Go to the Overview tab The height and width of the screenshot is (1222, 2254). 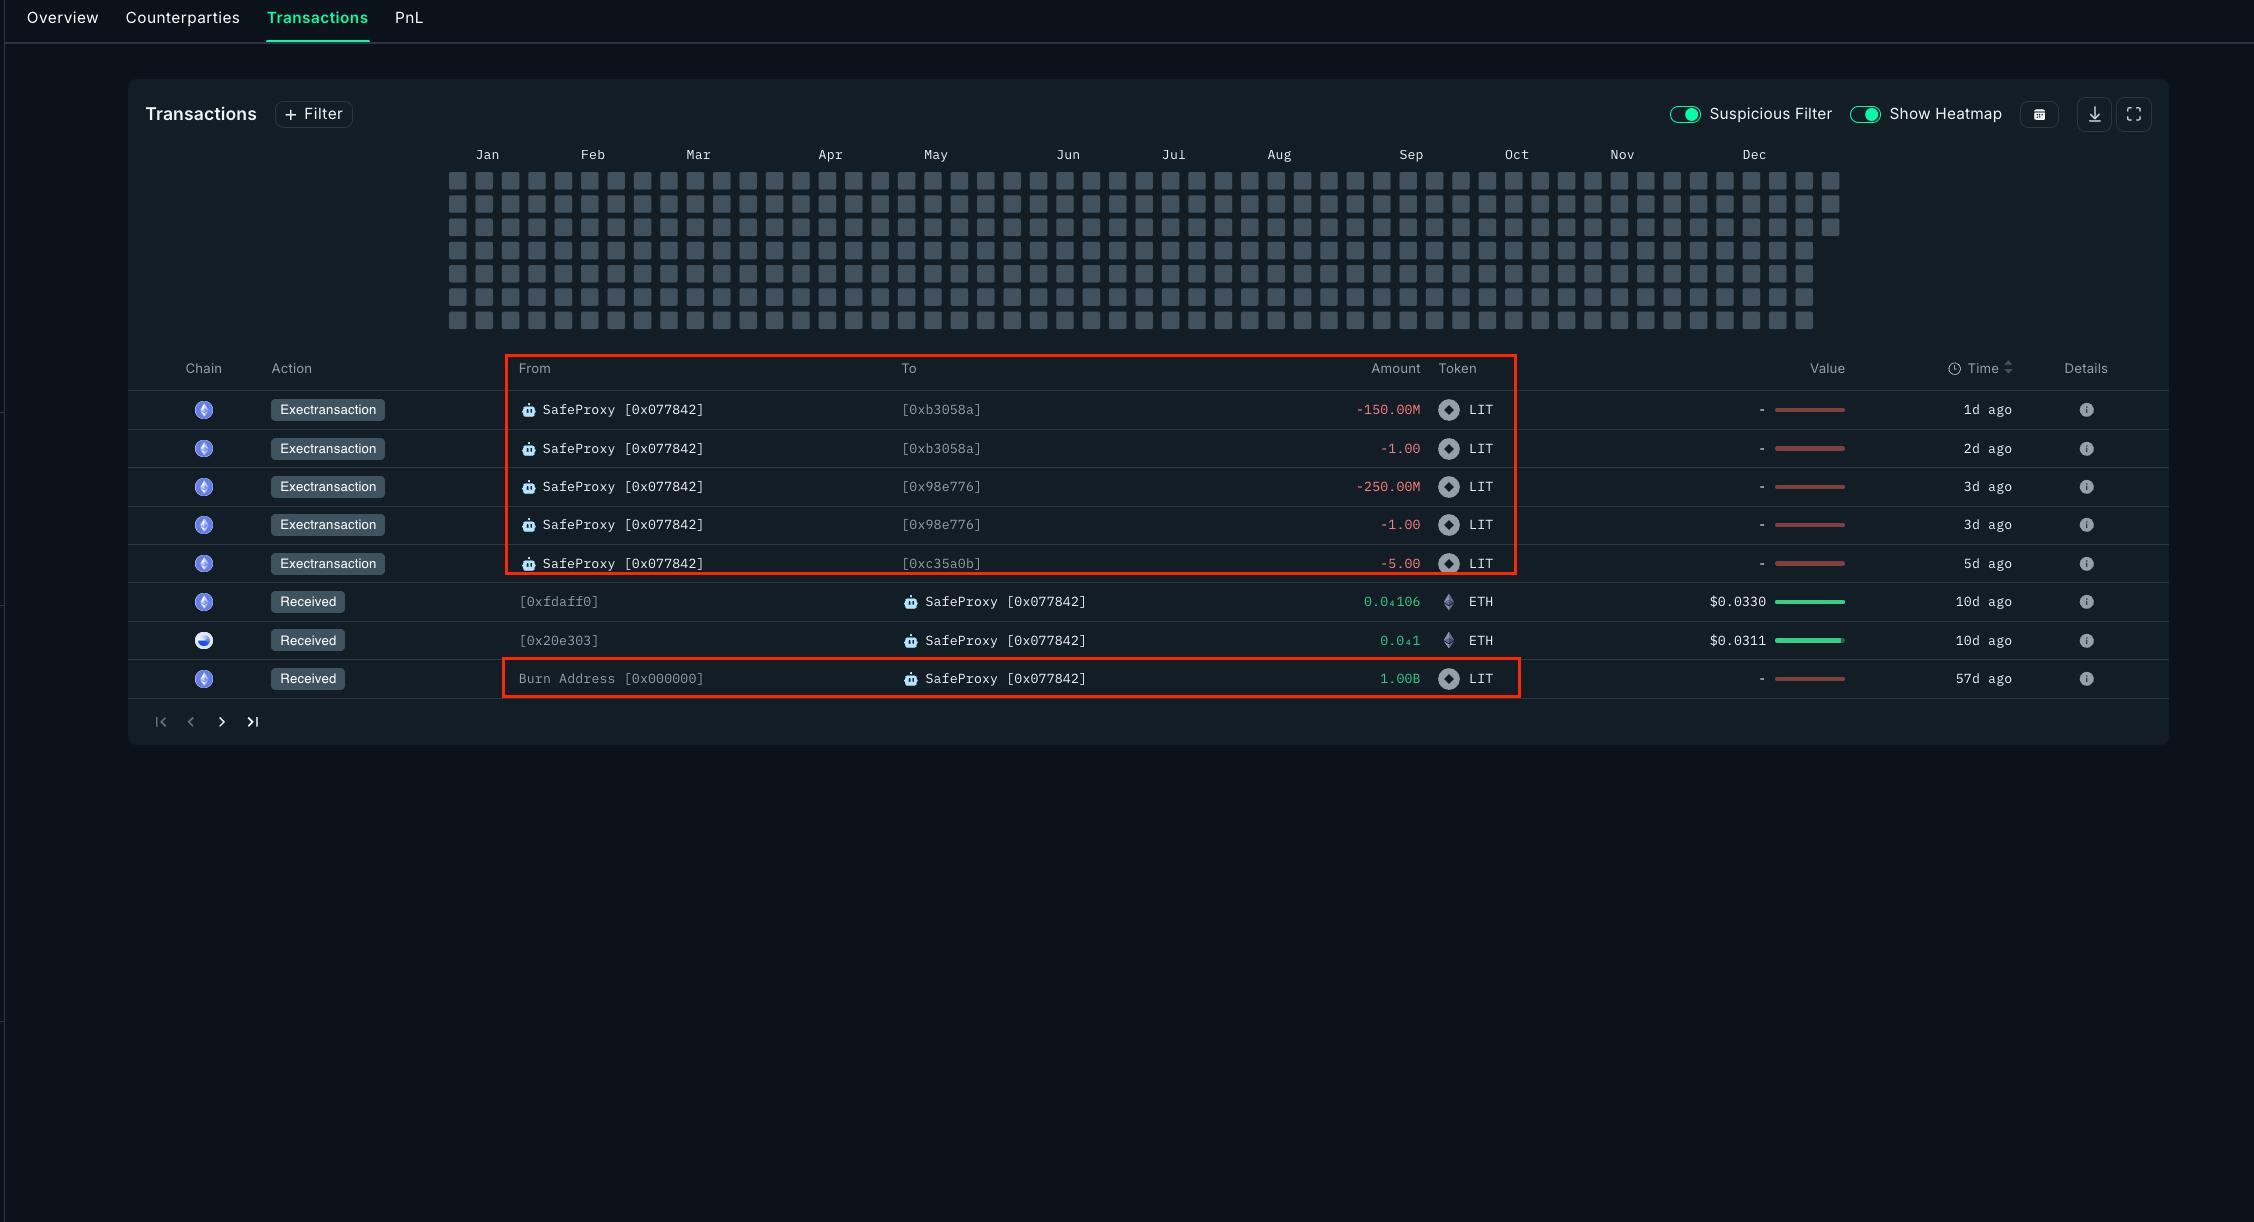tap(62, 18)
